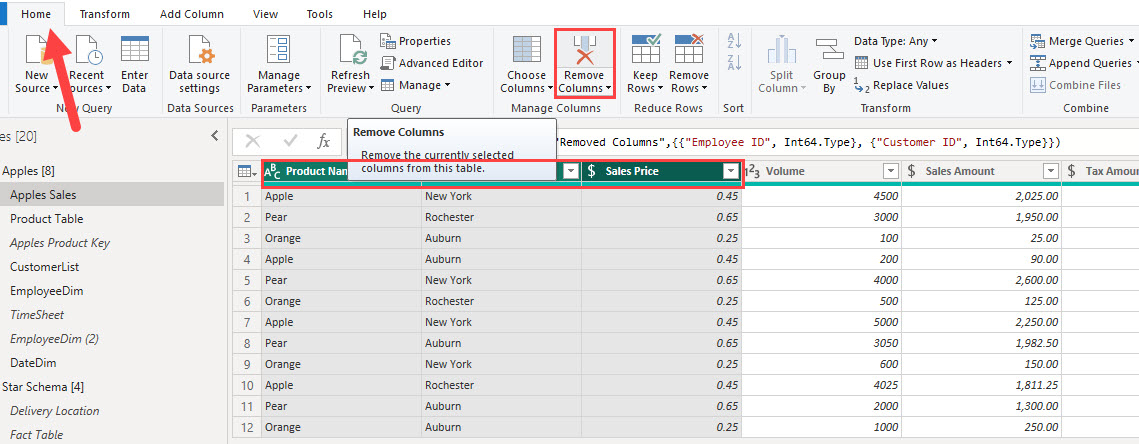1139x444 pixels.
Task: Select the Sales Price column header
Action: coord(661,171)
